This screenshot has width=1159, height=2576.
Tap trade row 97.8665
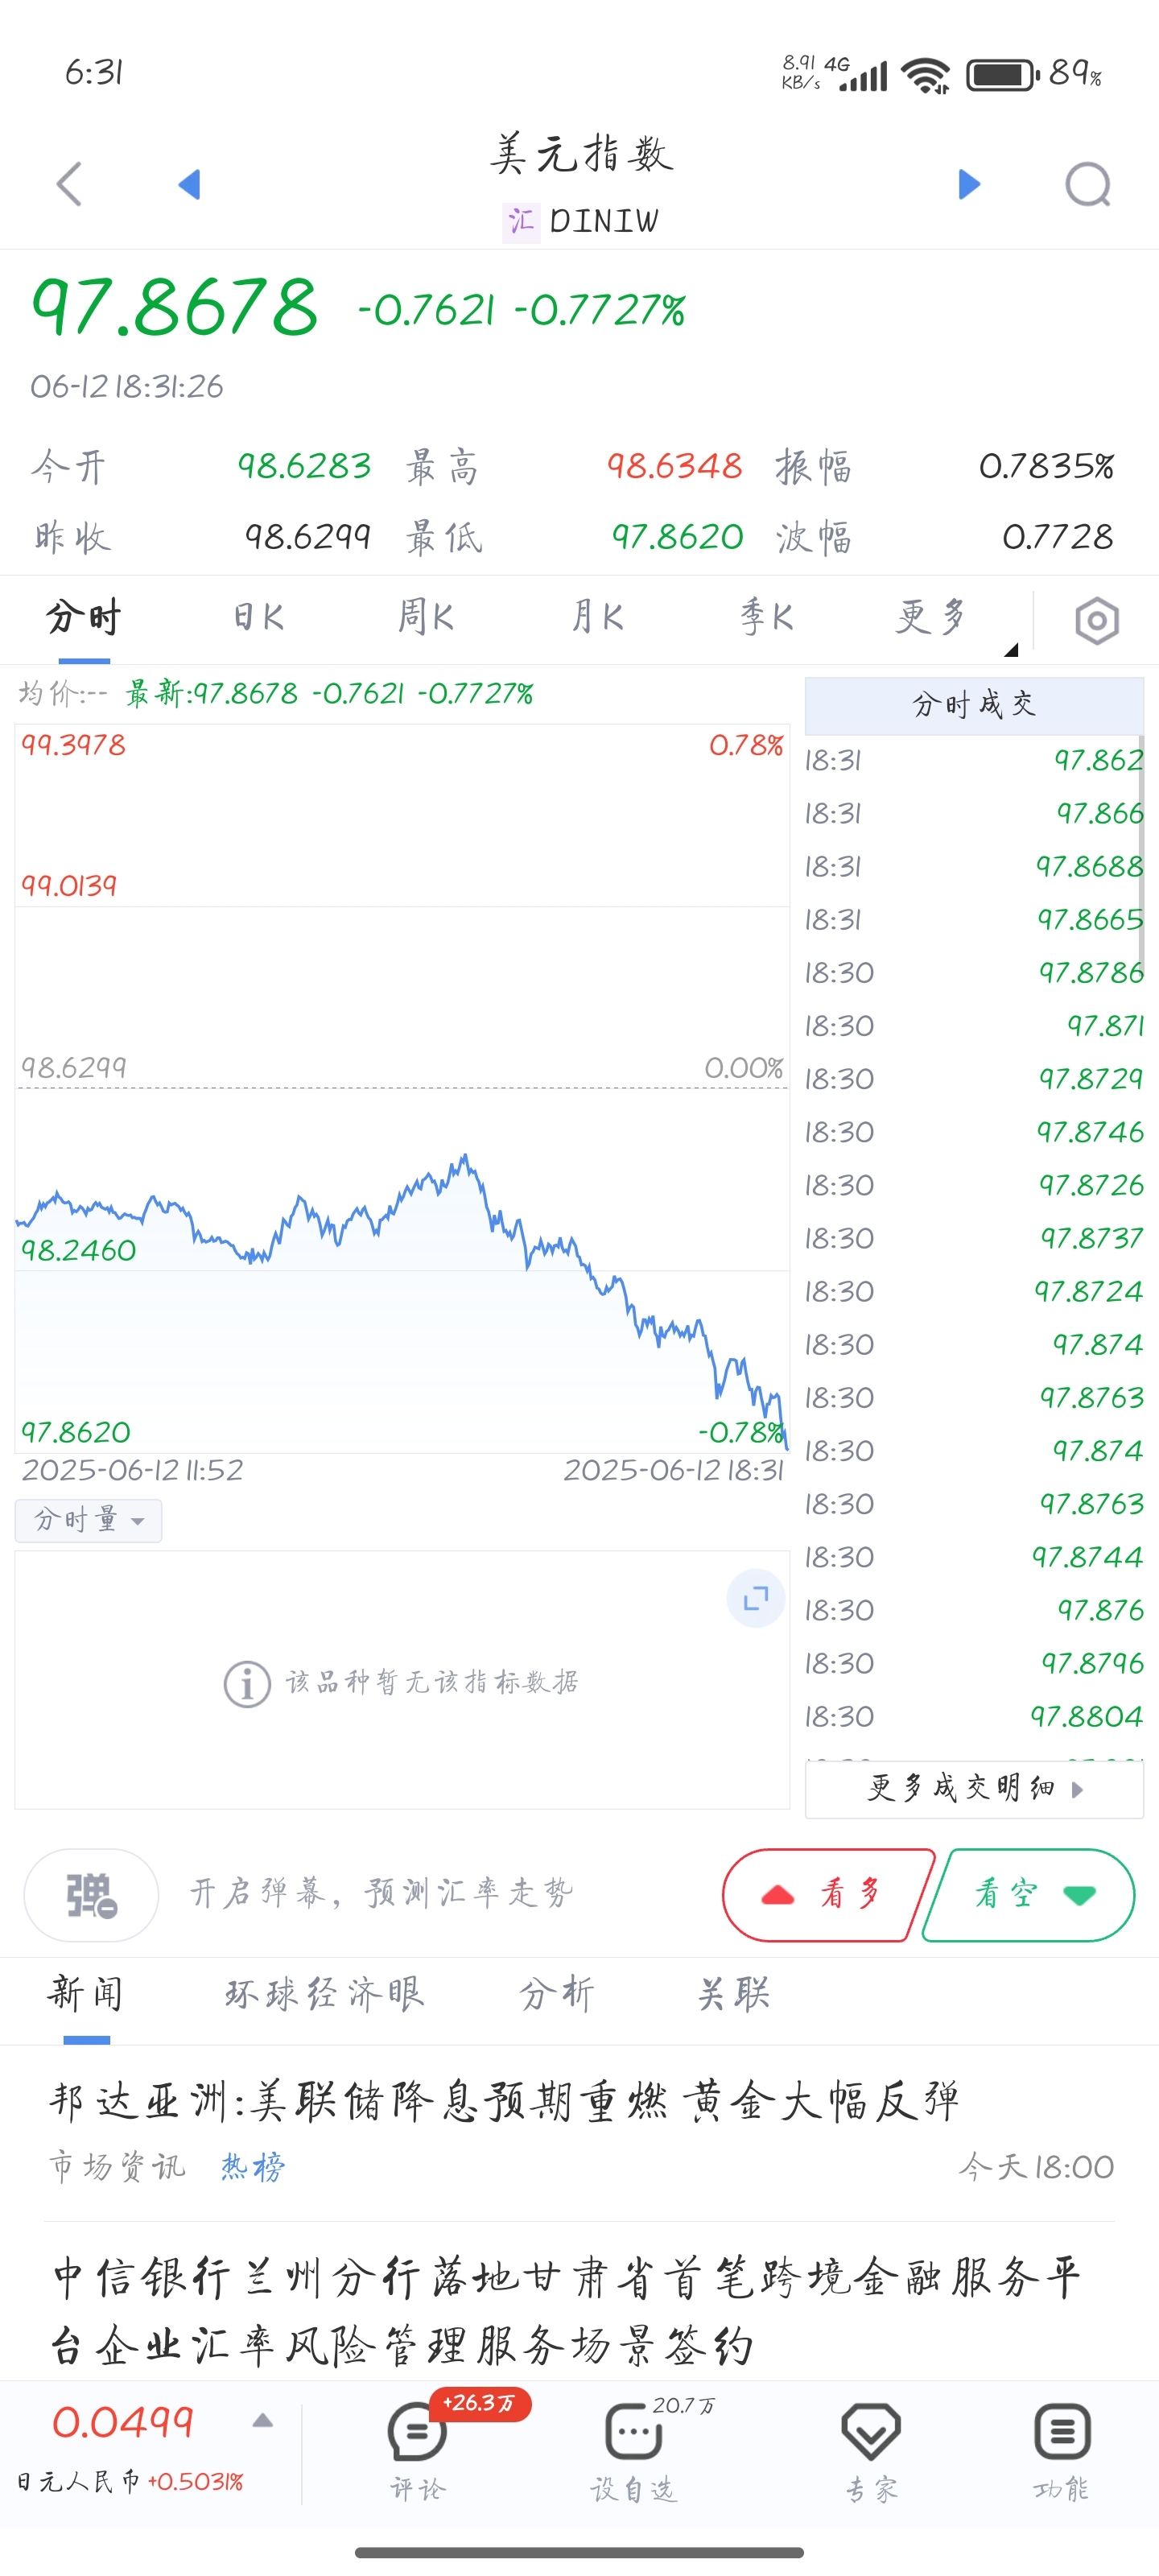coord(974,920)
